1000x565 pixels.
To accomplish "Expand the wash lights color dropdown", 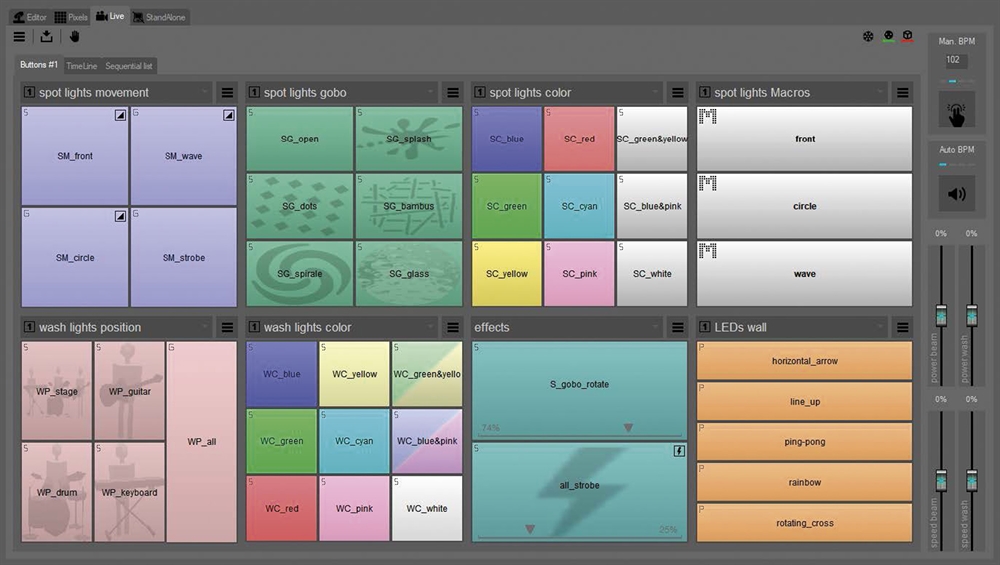I will (x=430, y=327).
